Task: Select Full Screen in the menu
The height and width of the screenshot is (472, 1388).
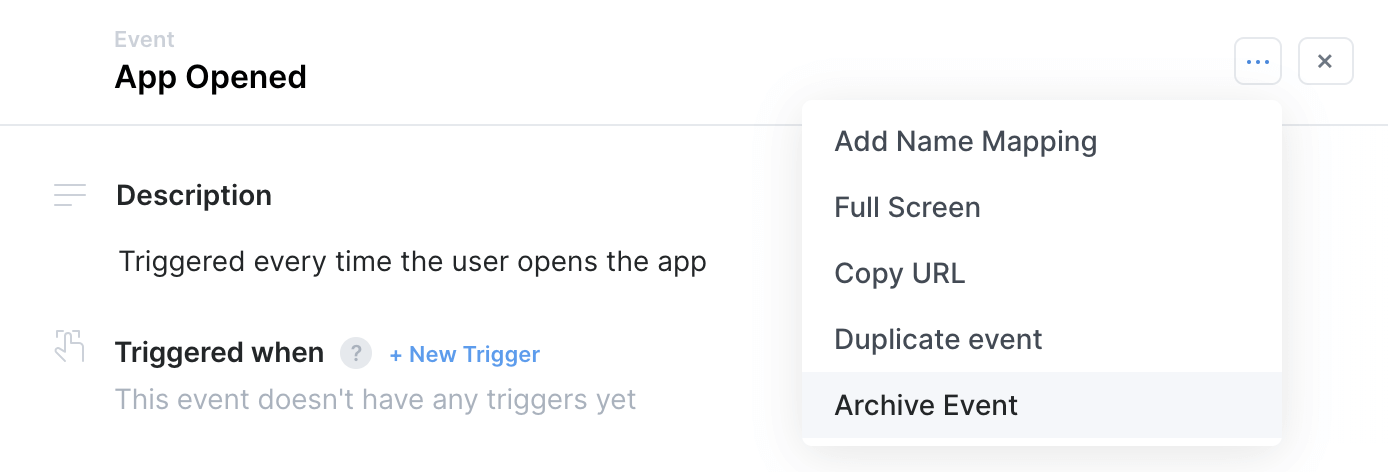Action: [x=907, y=208]
